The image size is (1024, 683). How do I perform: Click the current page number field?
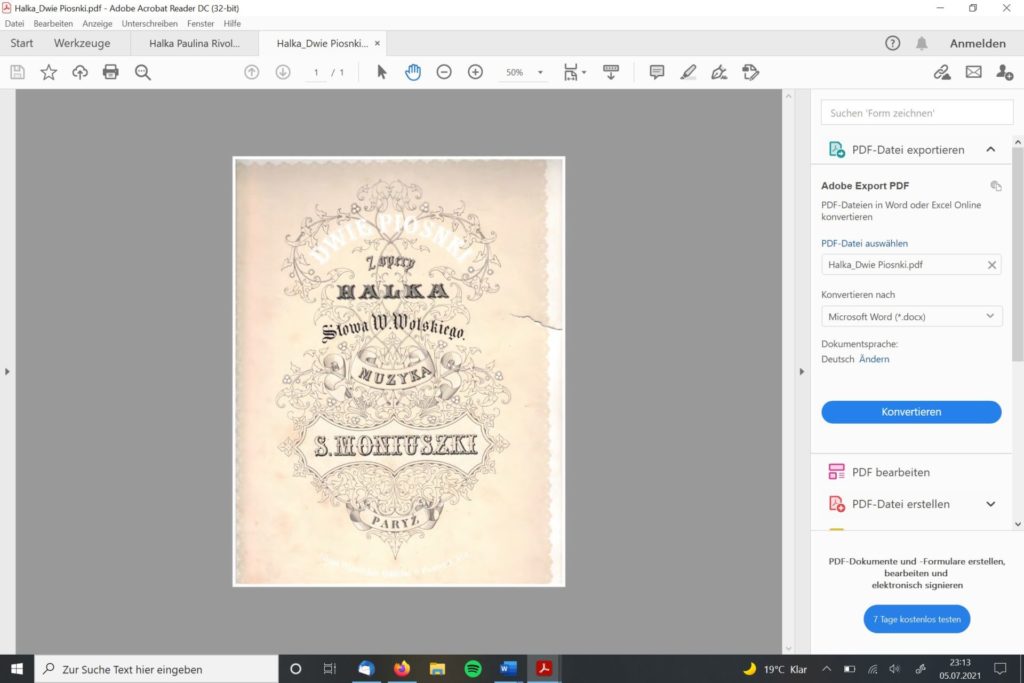(316, 72)
